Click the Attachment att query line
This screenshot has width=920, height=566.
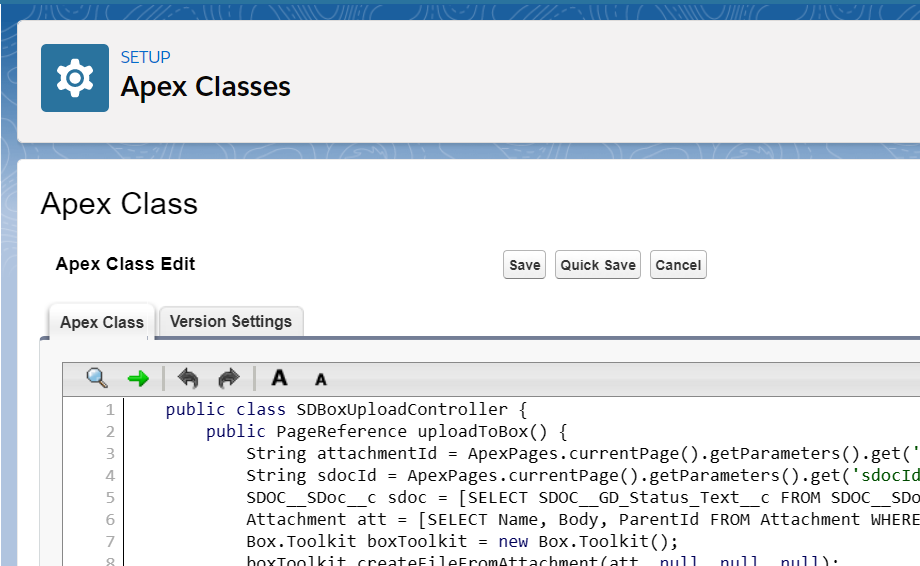(583, 520)
